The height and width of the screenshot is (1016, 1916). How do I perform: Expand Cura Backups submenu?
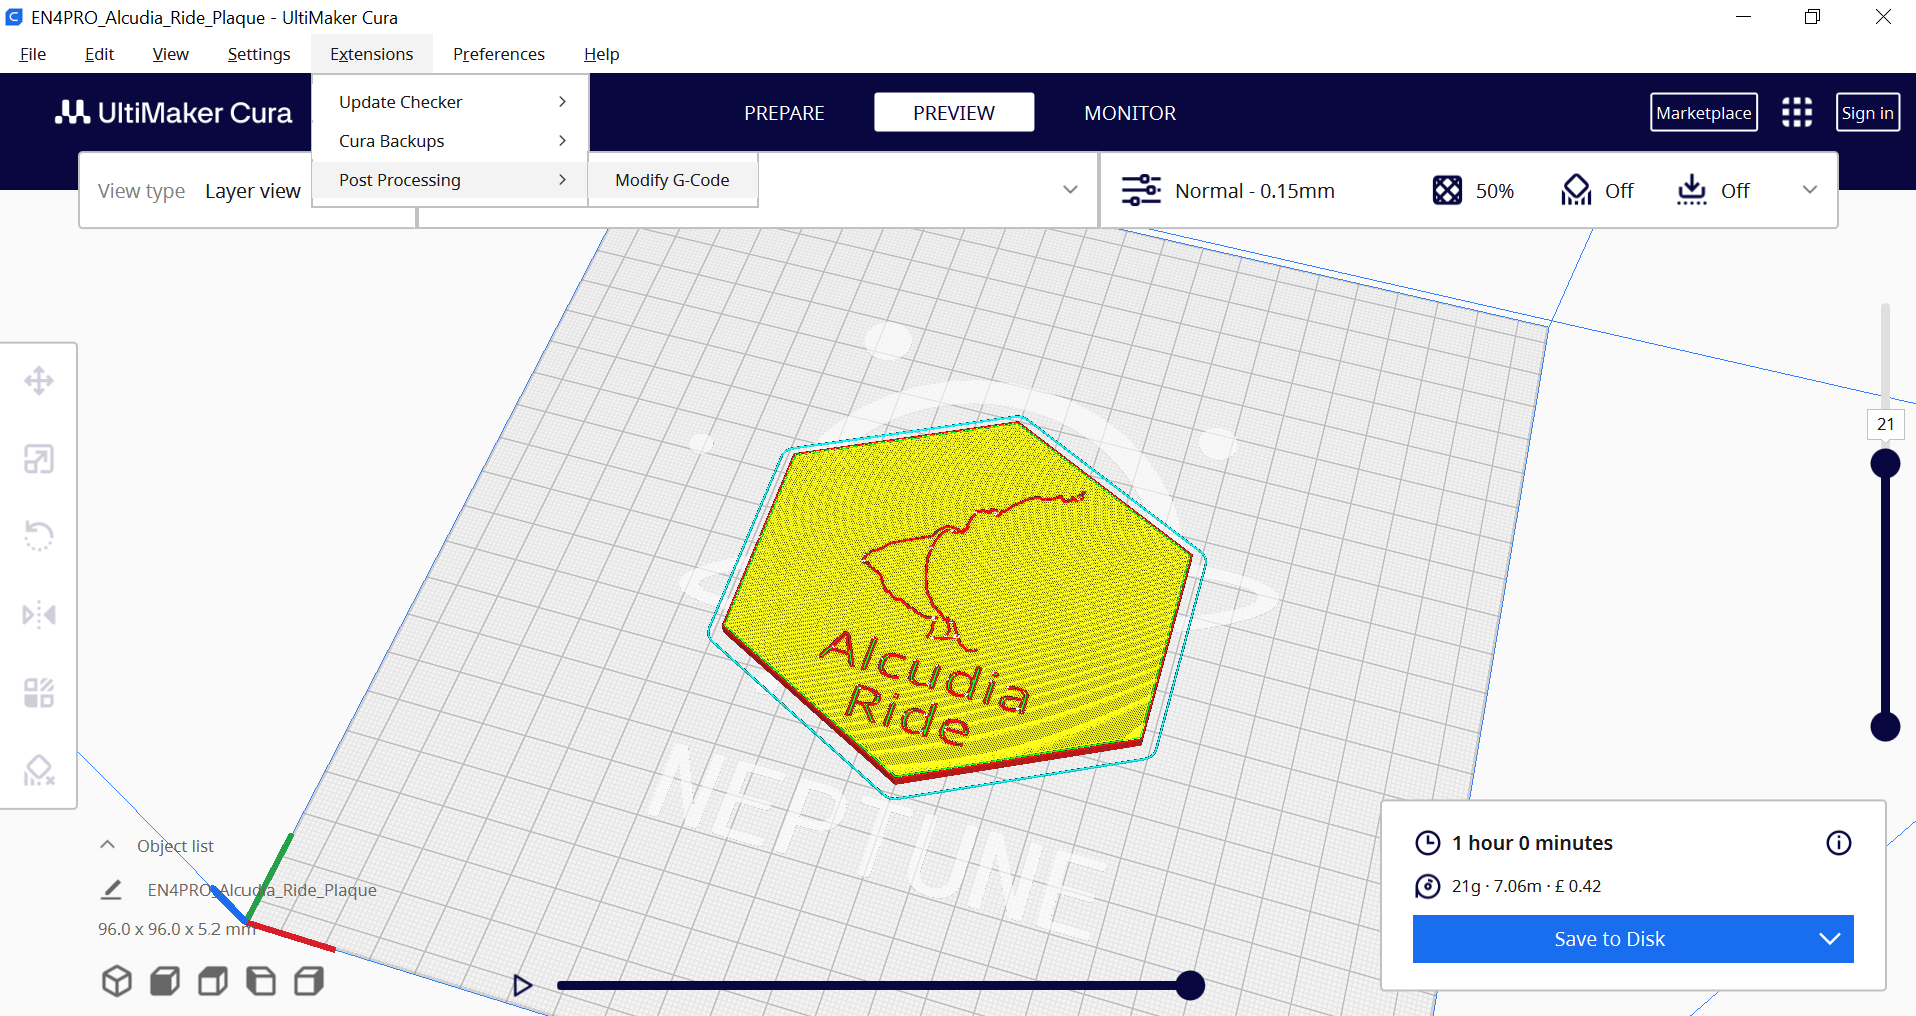point(450,141)
